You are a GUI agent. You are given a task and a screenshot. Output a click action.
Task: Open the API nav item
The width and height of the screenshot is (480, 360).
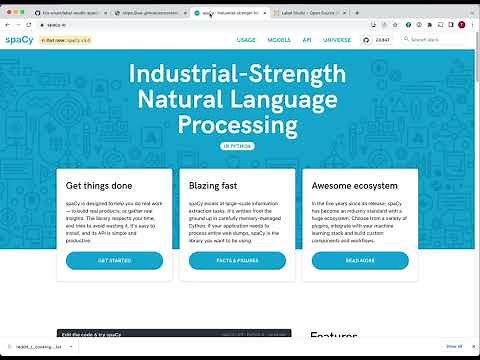[x=307, y=40]
